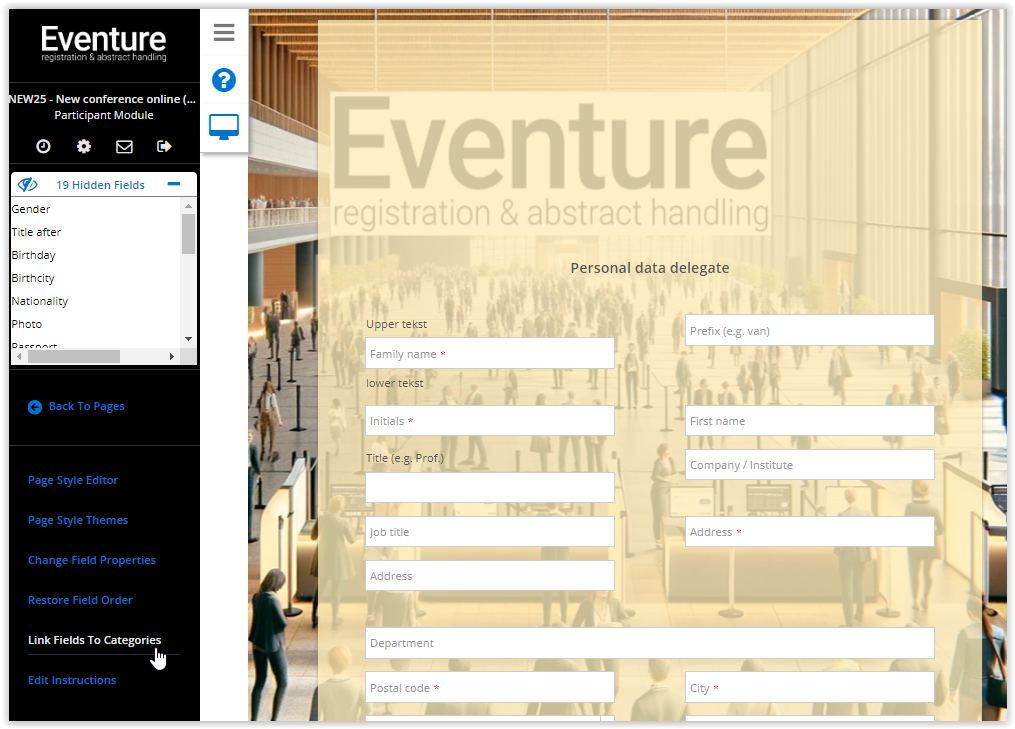Choose Restore Field Order
The width and height of the screenshot is (1015, 729).
click(x=80, y=600)
